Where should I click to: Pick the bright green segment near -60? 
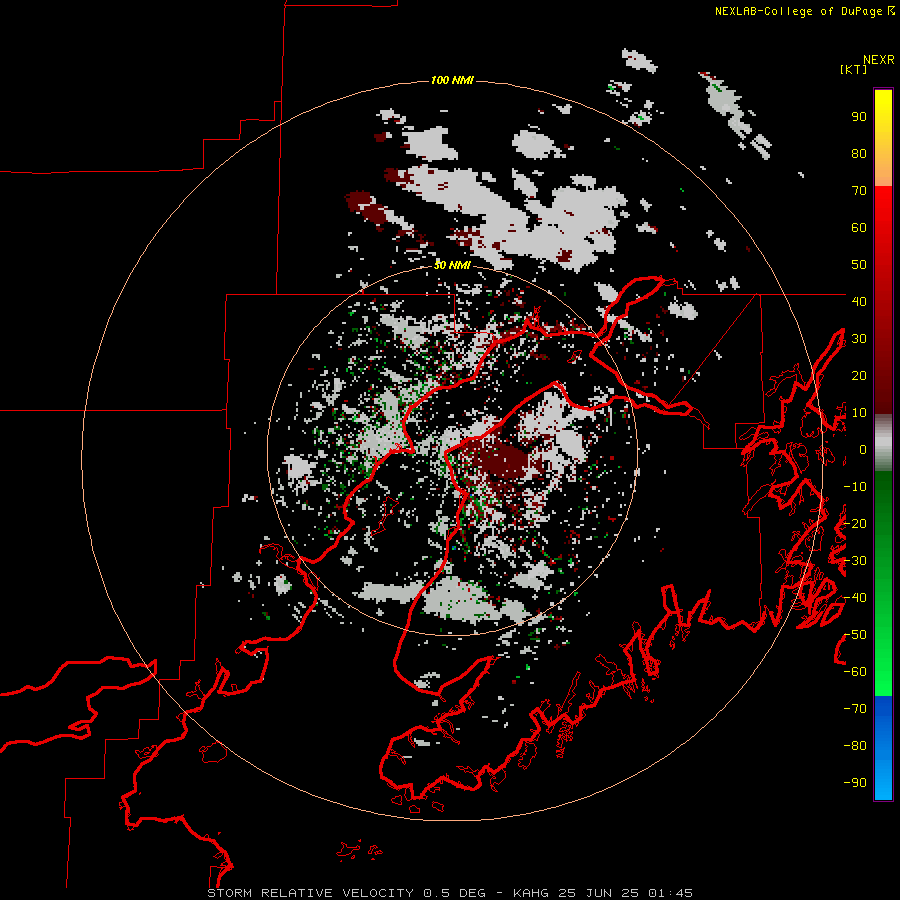coord(883,672)
